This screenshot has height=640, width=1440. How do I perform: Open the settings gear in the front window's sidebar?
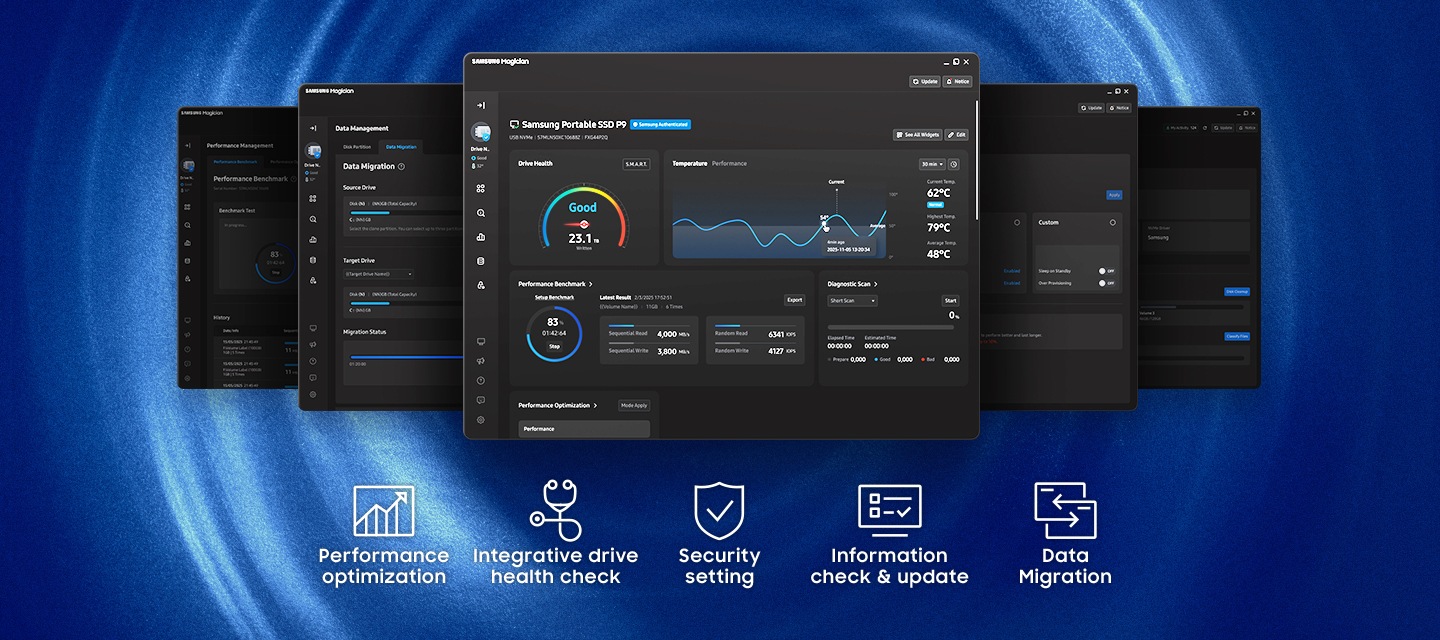481,420
